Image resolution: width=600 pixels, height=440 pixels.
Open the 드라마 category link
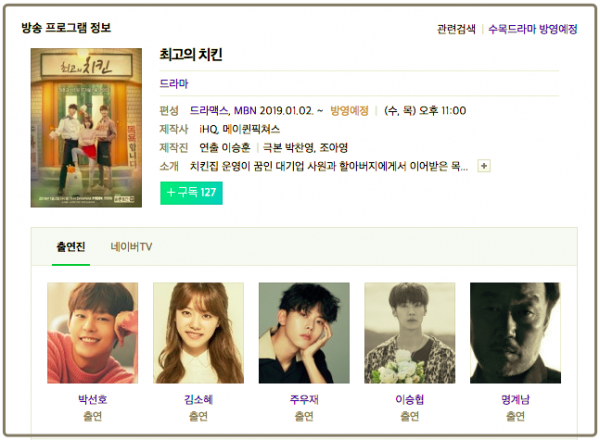click(174, 83)
